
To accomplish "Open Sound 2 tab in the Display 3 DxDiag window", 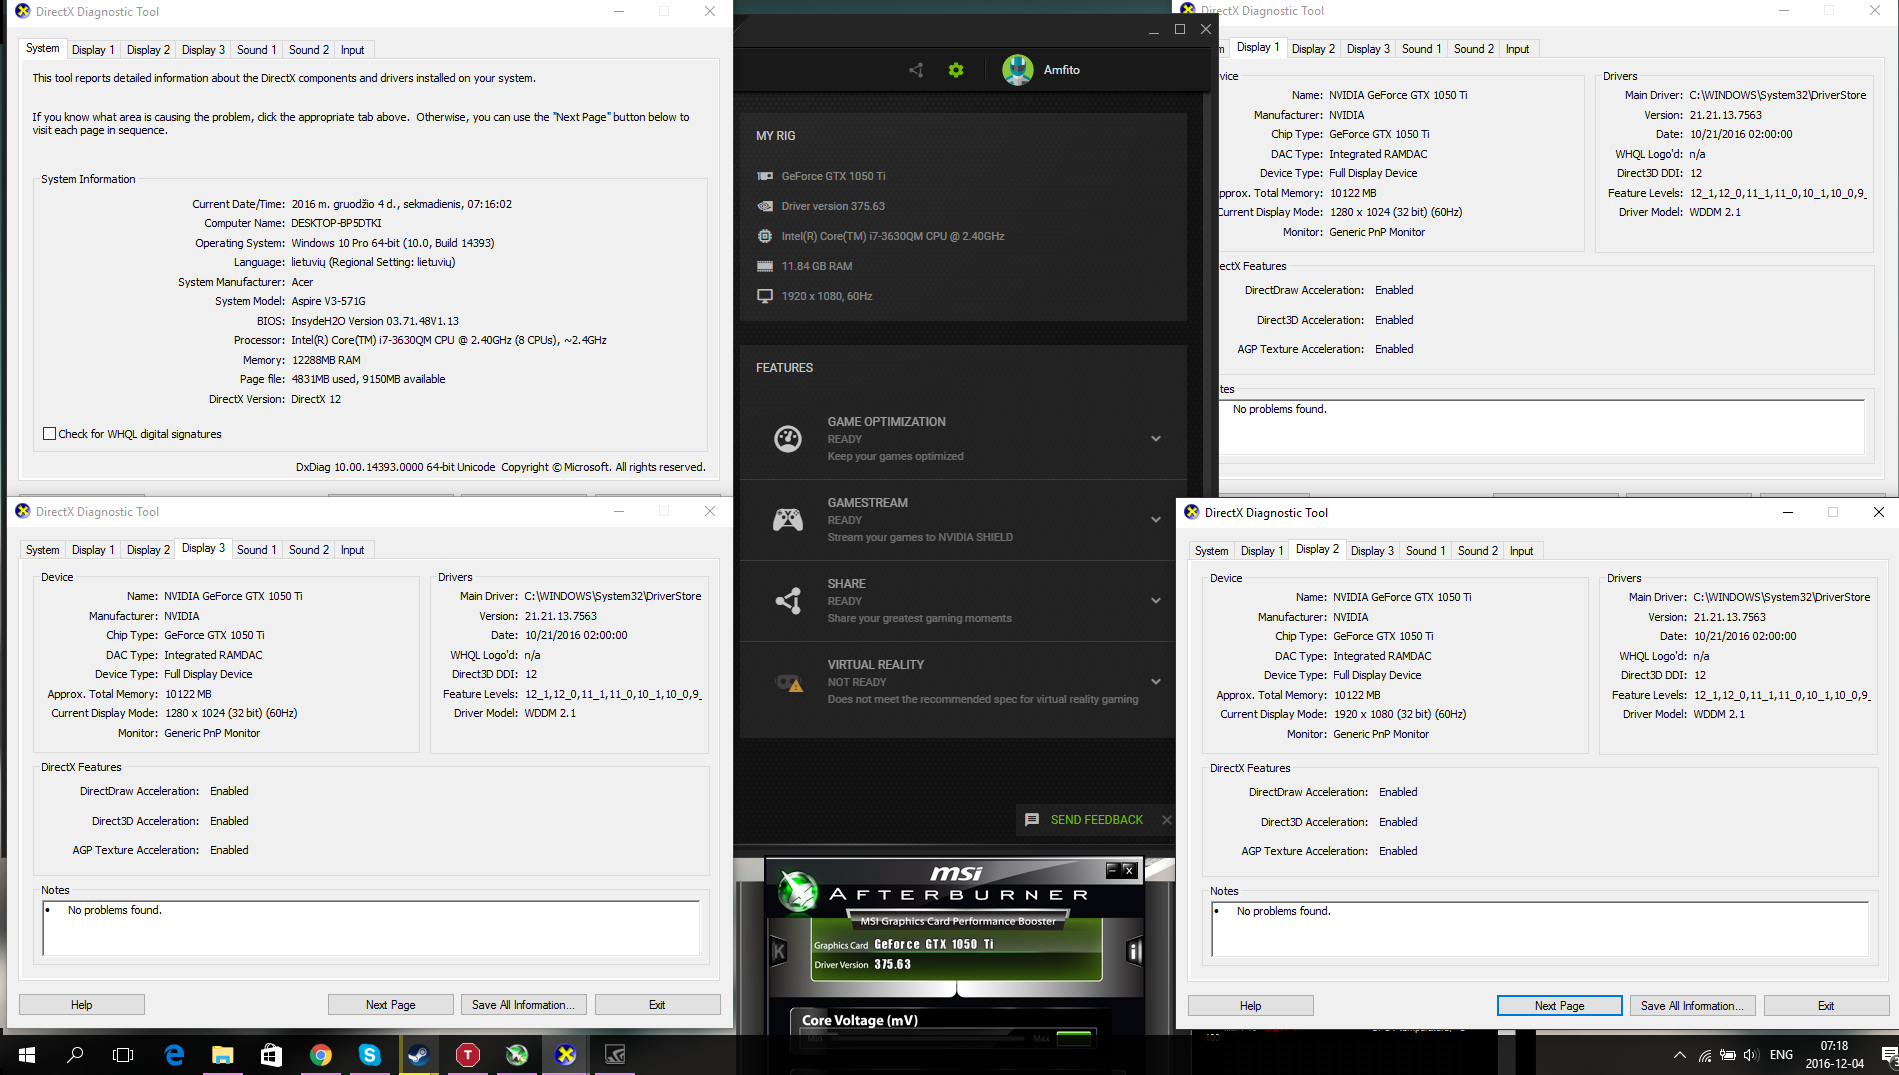I will 308,550.
